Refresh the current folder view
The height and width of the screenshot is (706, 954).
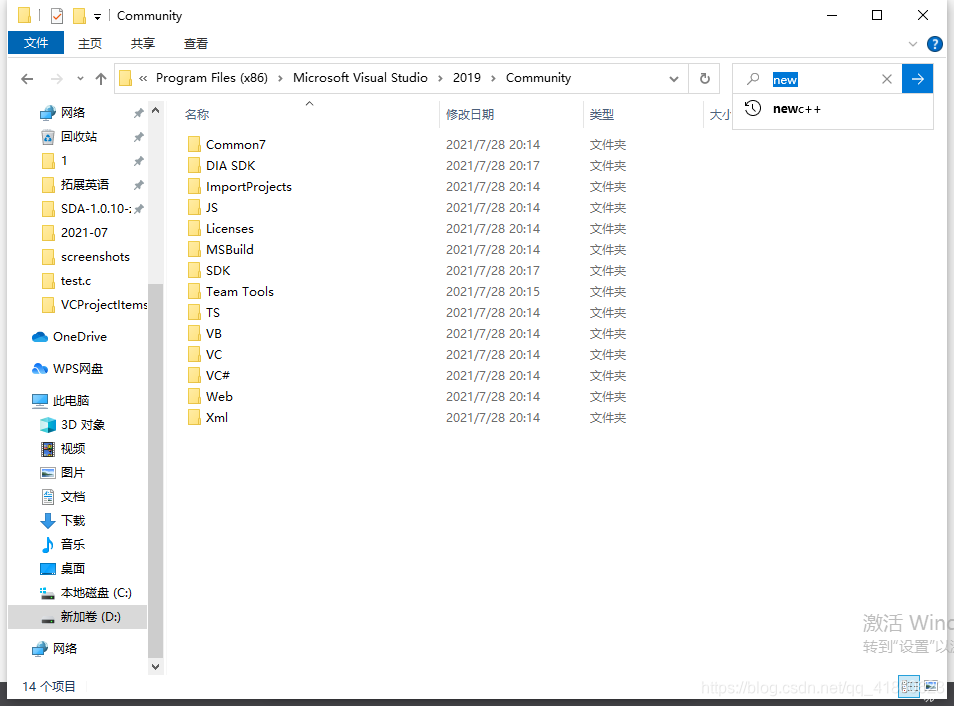coord(705,78)
